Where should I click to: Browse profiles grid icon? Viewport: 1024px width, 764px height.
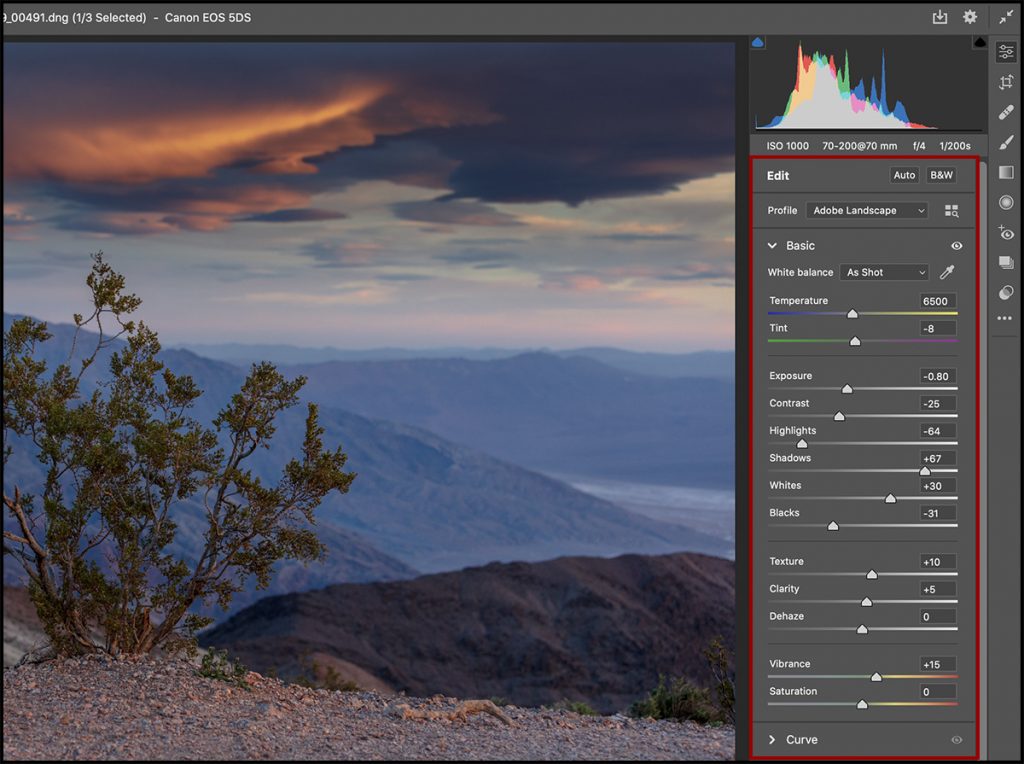click(x=952, y=210)
